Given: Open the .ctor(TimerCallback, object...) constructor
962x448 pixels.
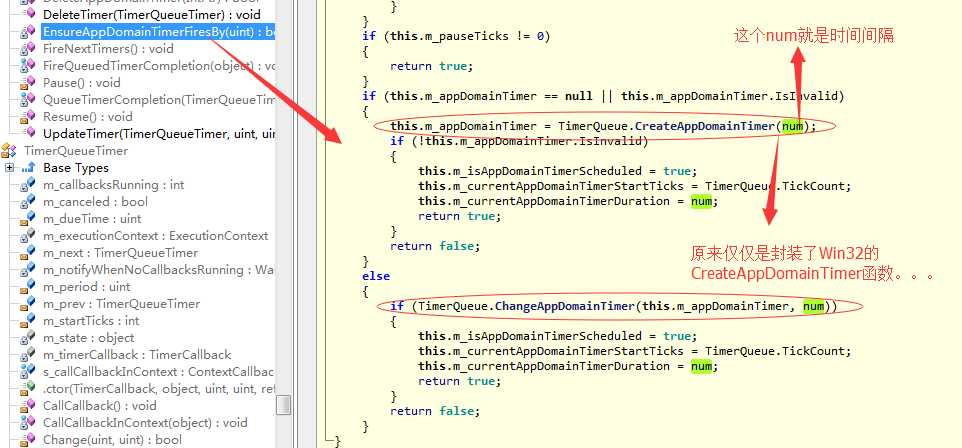Looking at the screenshot, I should coord(159,389).
